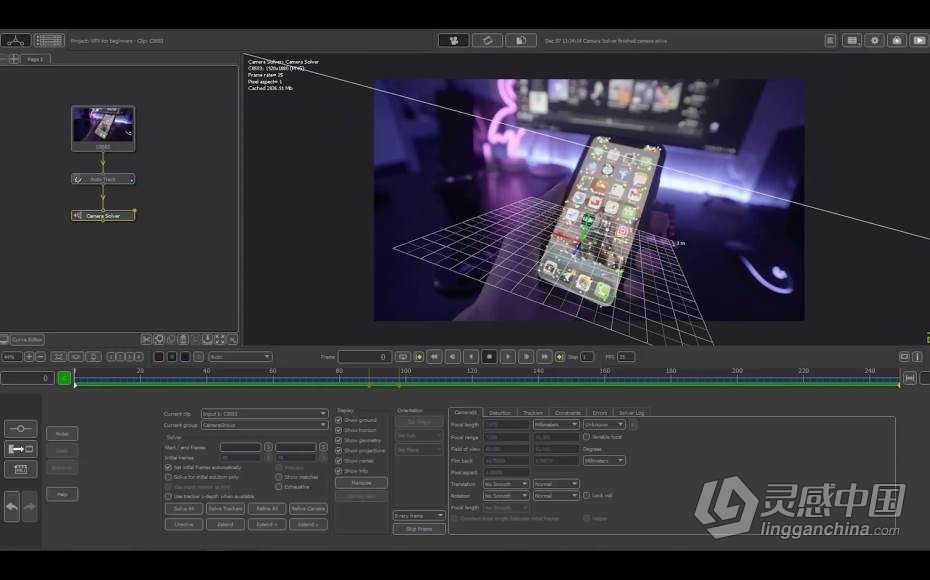Click the go to first frame button
930x580 pixels.
pos(434,356)
